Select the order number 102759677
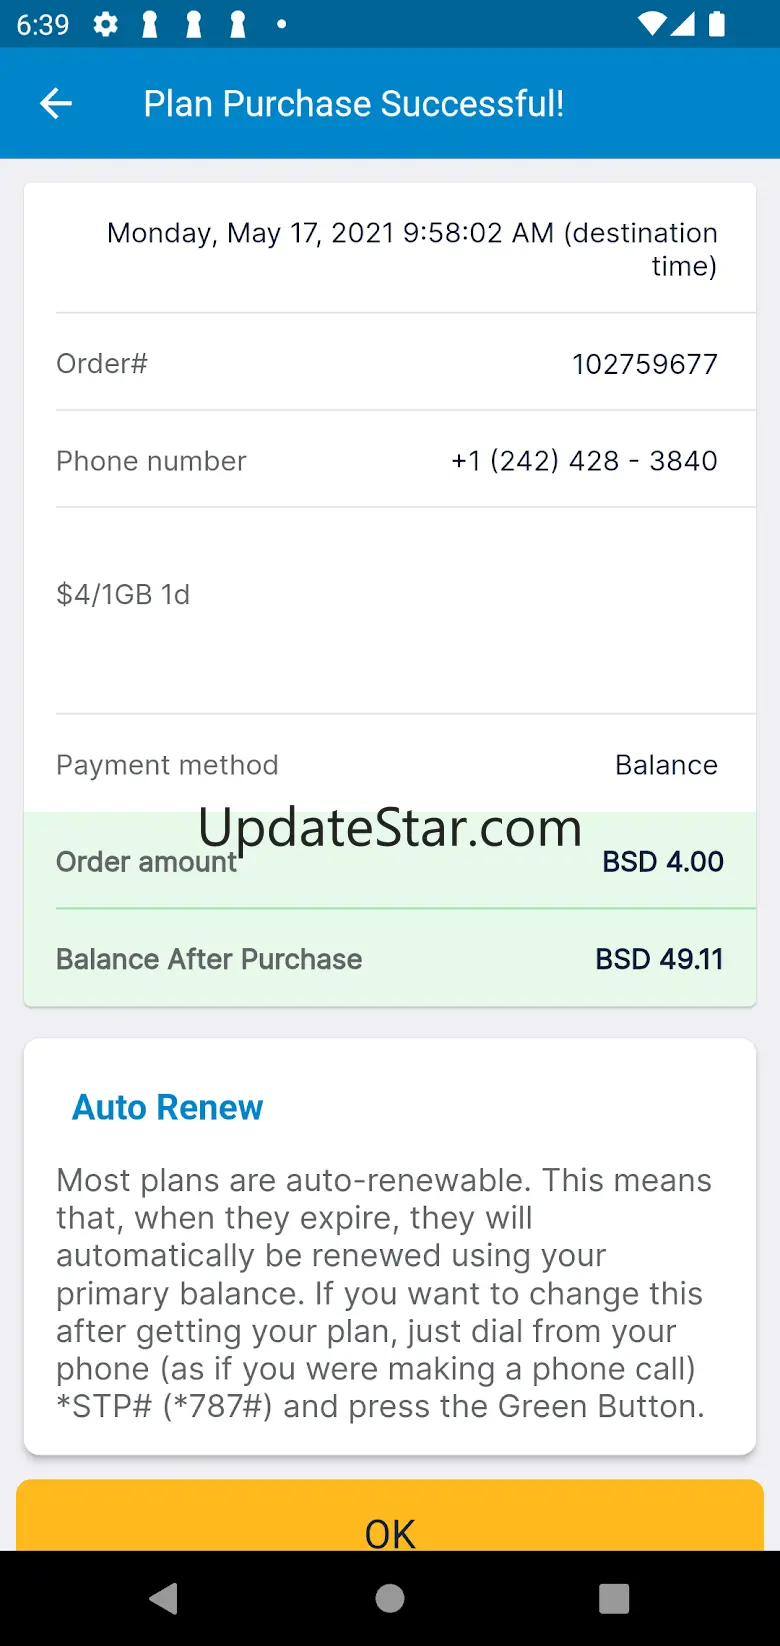Screen dimensions: 780x1646 (x=644, y=364)
